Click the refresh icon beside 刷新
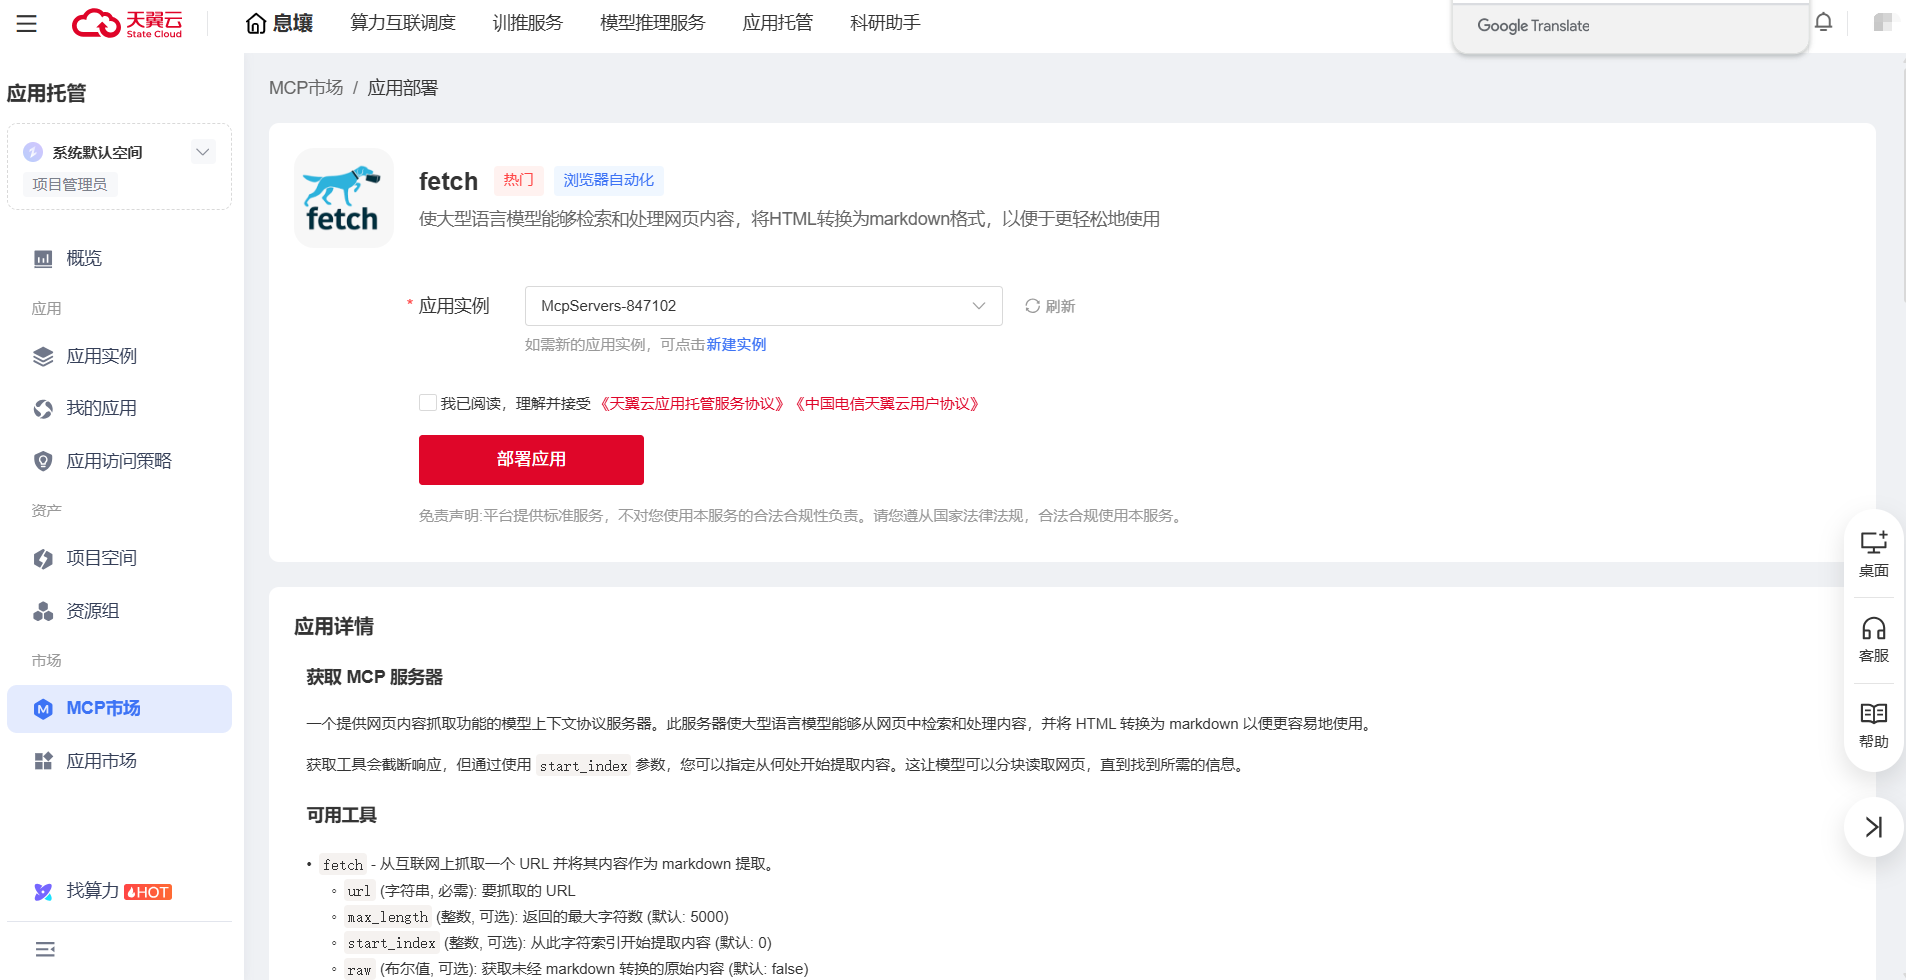This screenshot has height=980, width=1906. (x=1032, y=306)
